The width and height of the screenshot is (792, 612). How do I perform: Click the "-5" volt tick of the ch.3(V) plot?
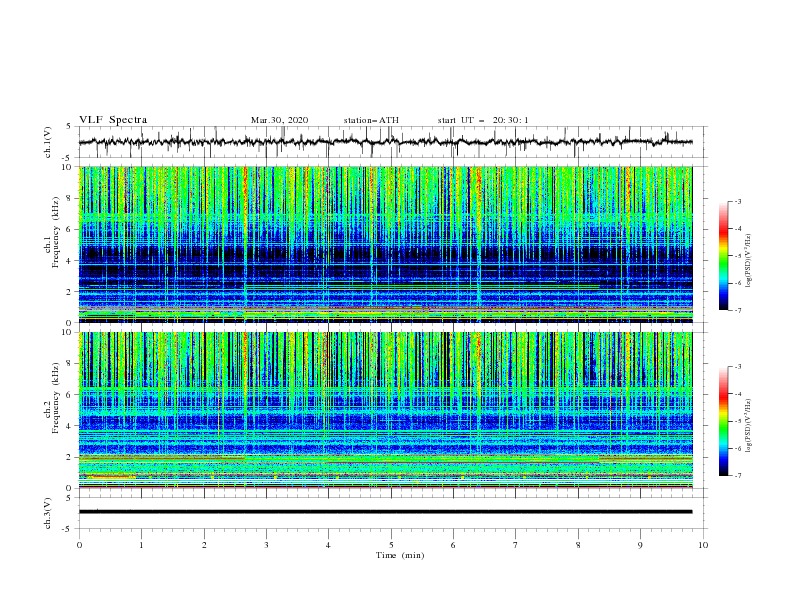coord(68,529)
